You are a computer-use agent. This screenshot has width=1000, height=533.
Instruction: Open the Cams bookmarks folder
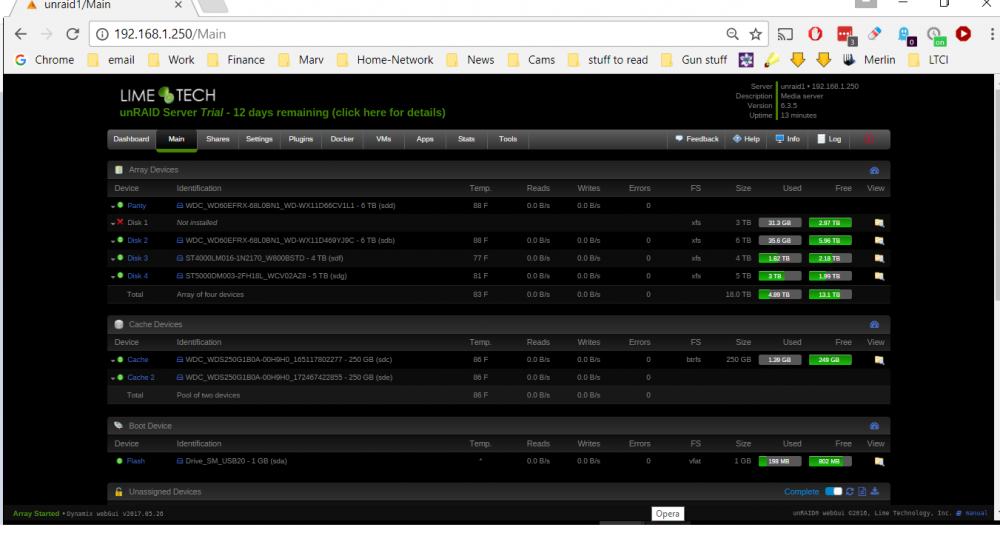tap(531, 60)
